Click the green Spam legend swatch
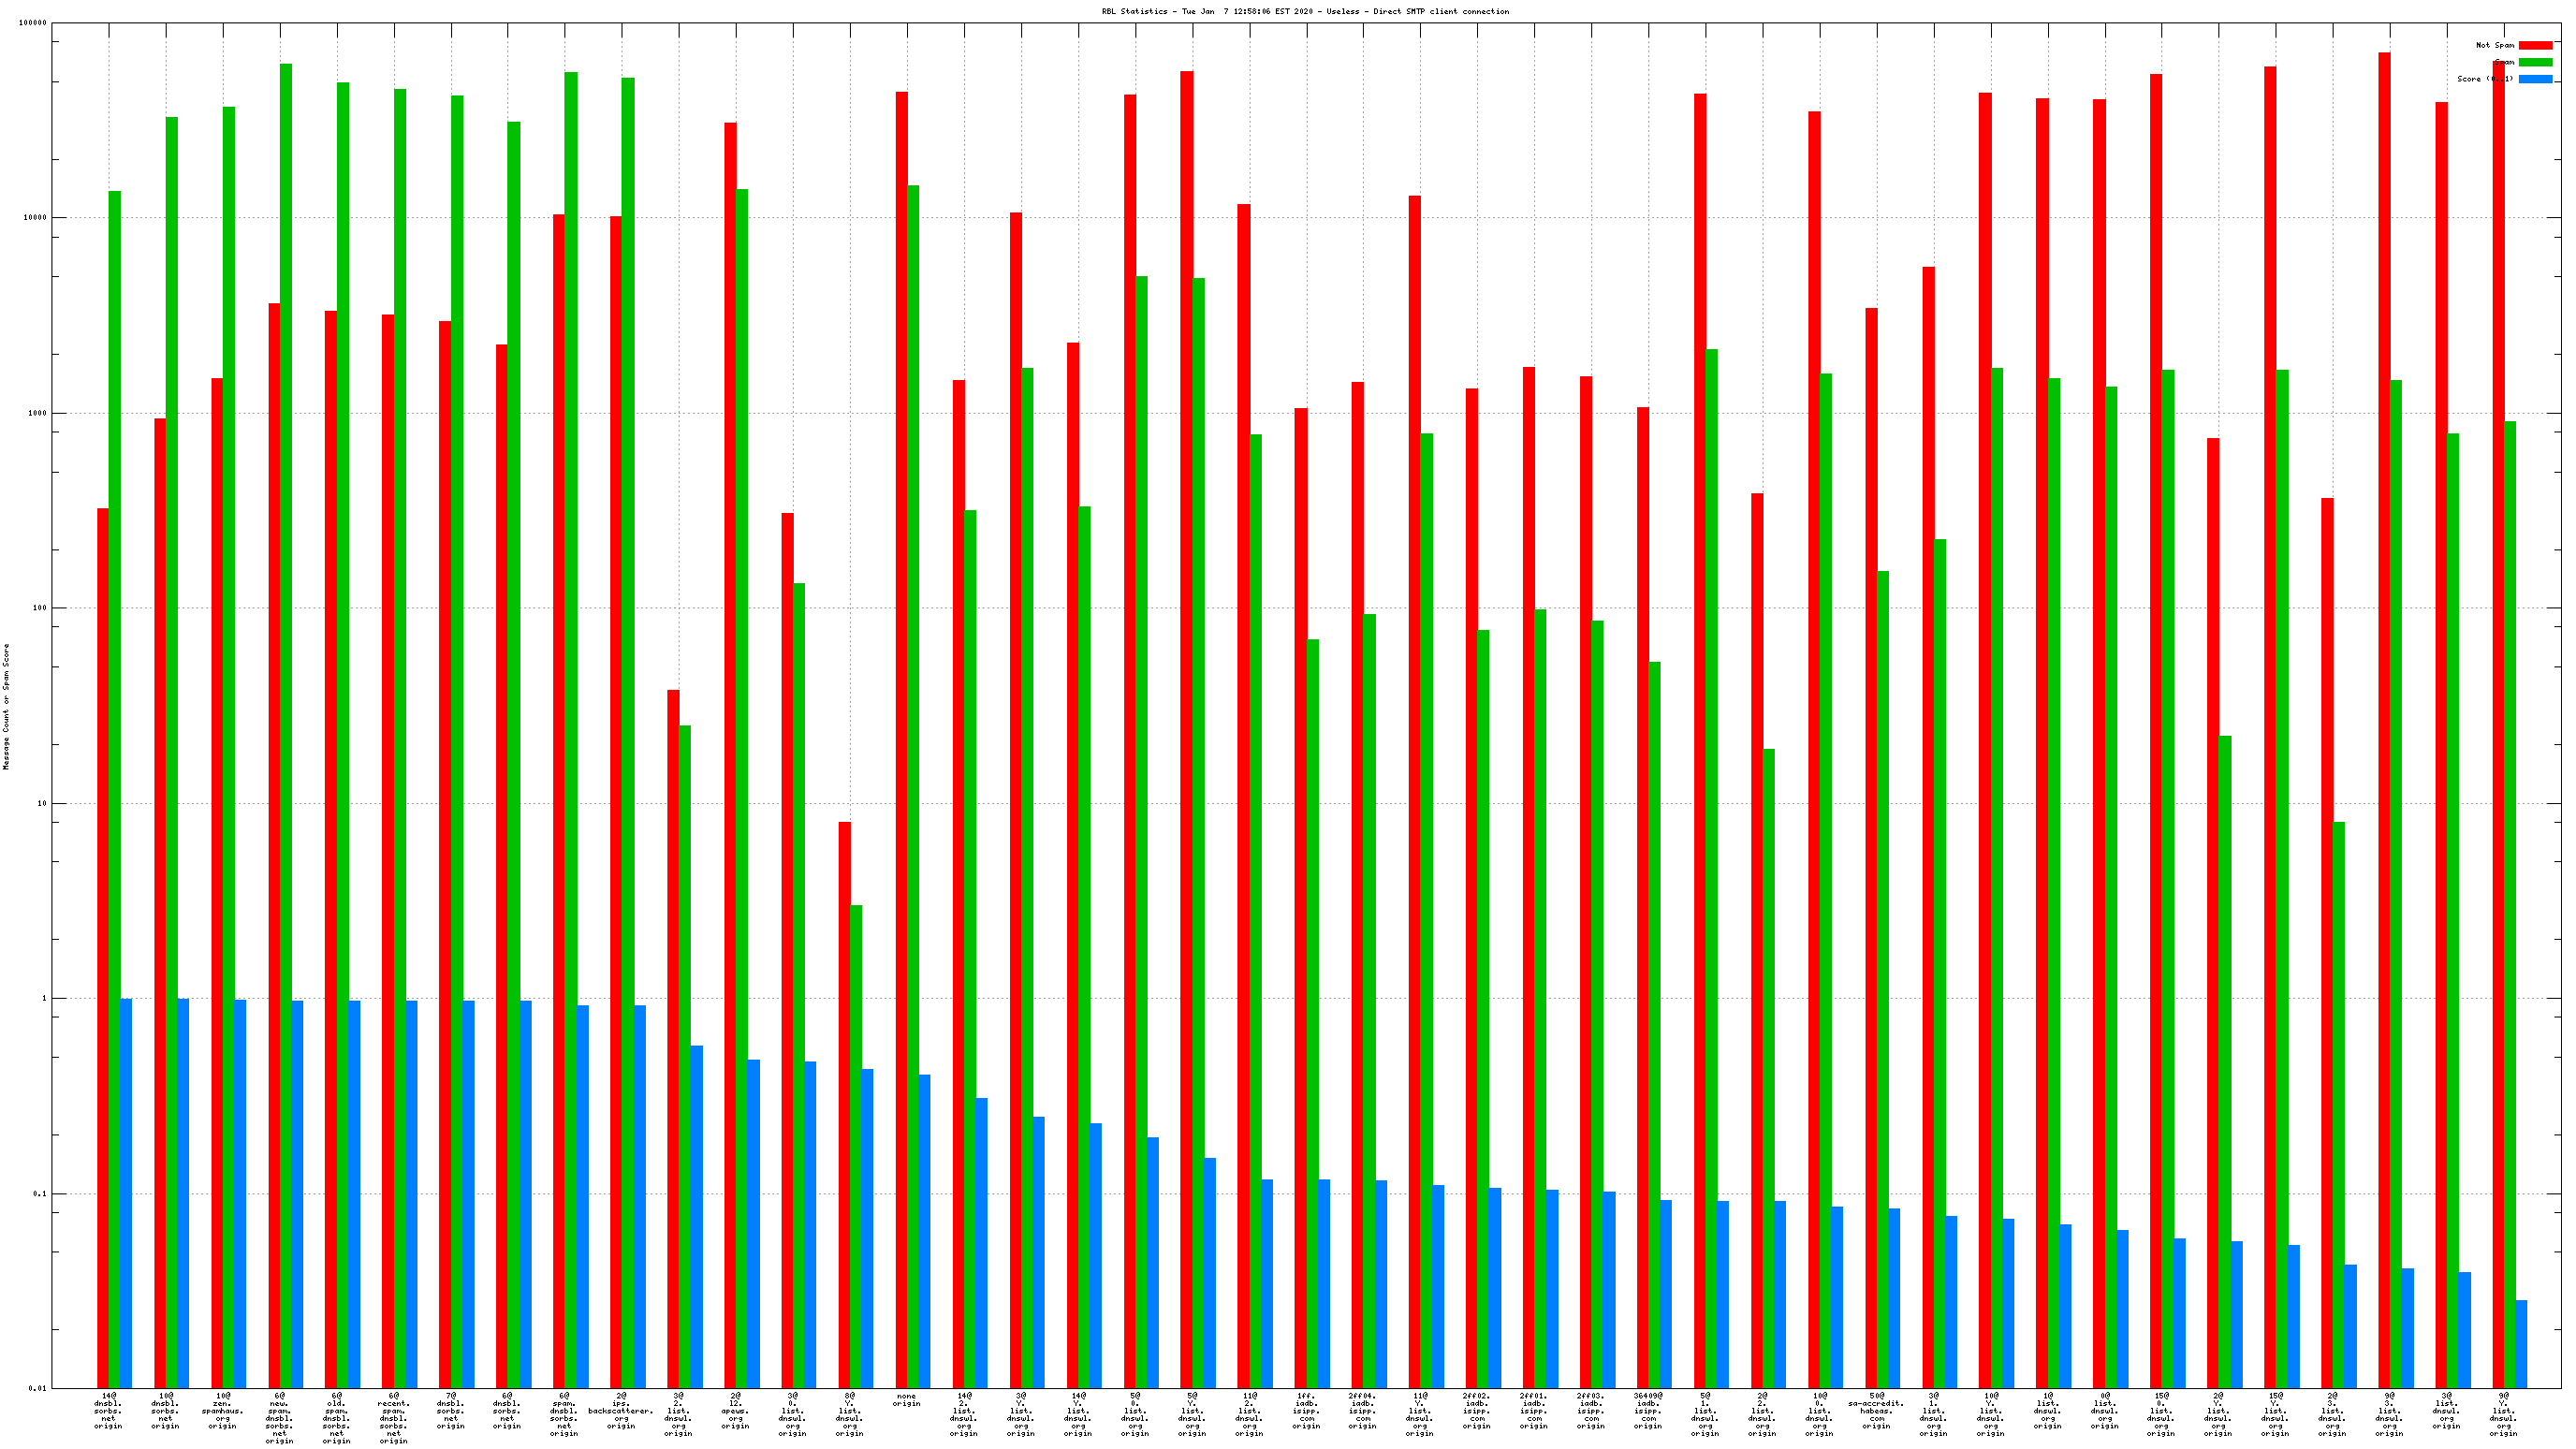 [x=2534, y=62]
